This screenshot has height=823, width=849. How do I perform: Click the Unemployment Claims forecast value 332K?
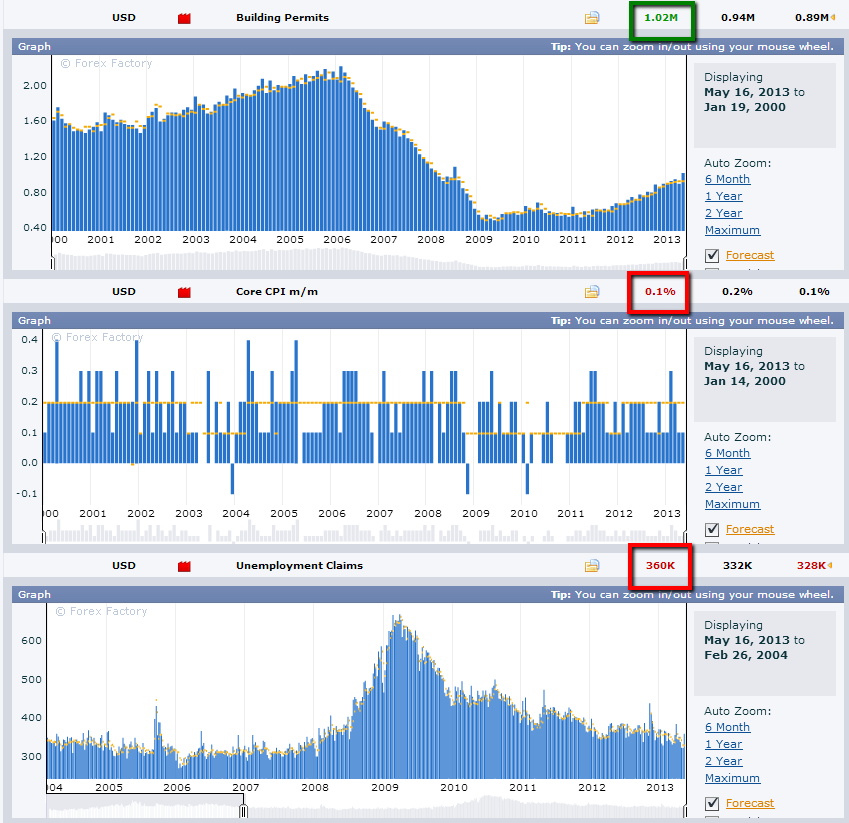[x=737, y=565]
